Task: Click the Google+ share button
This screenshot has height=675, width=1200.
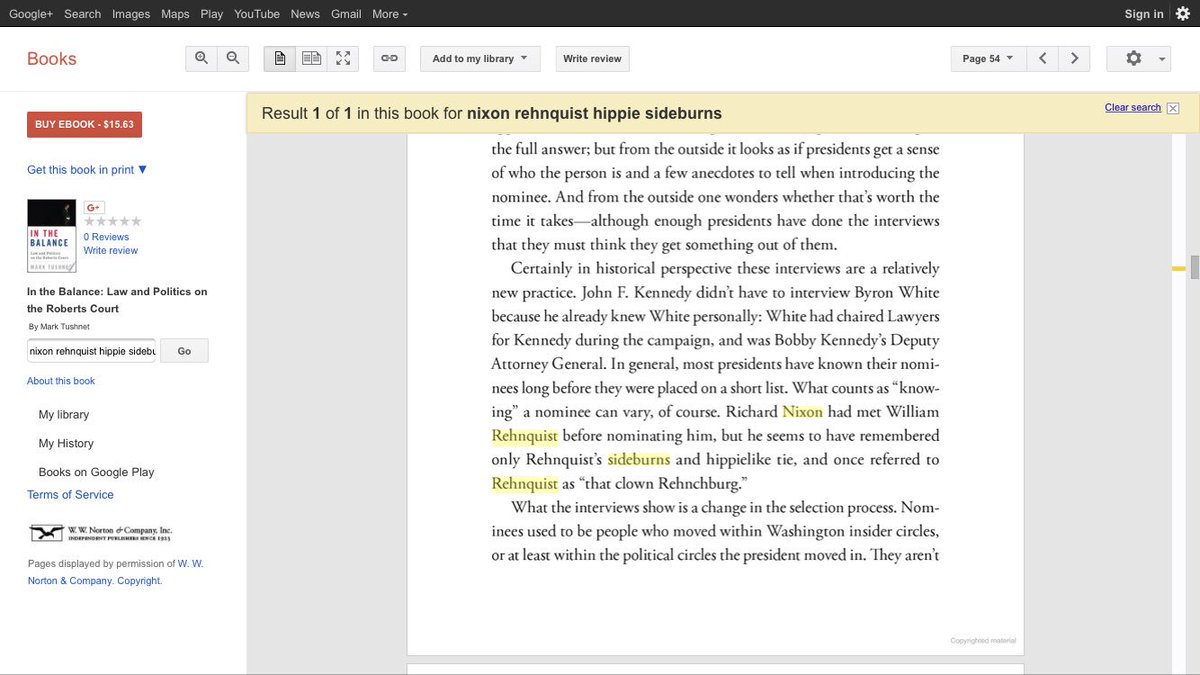Action: point(94,207)
